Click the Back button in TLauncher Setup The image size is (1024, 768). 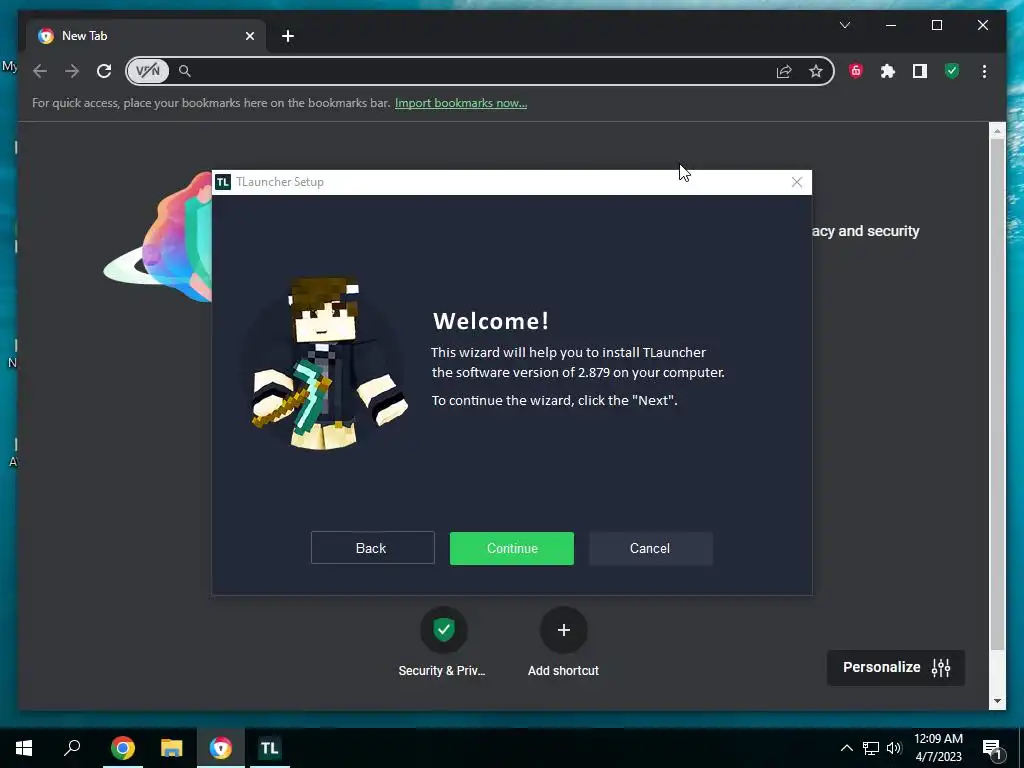click(372, 548)
